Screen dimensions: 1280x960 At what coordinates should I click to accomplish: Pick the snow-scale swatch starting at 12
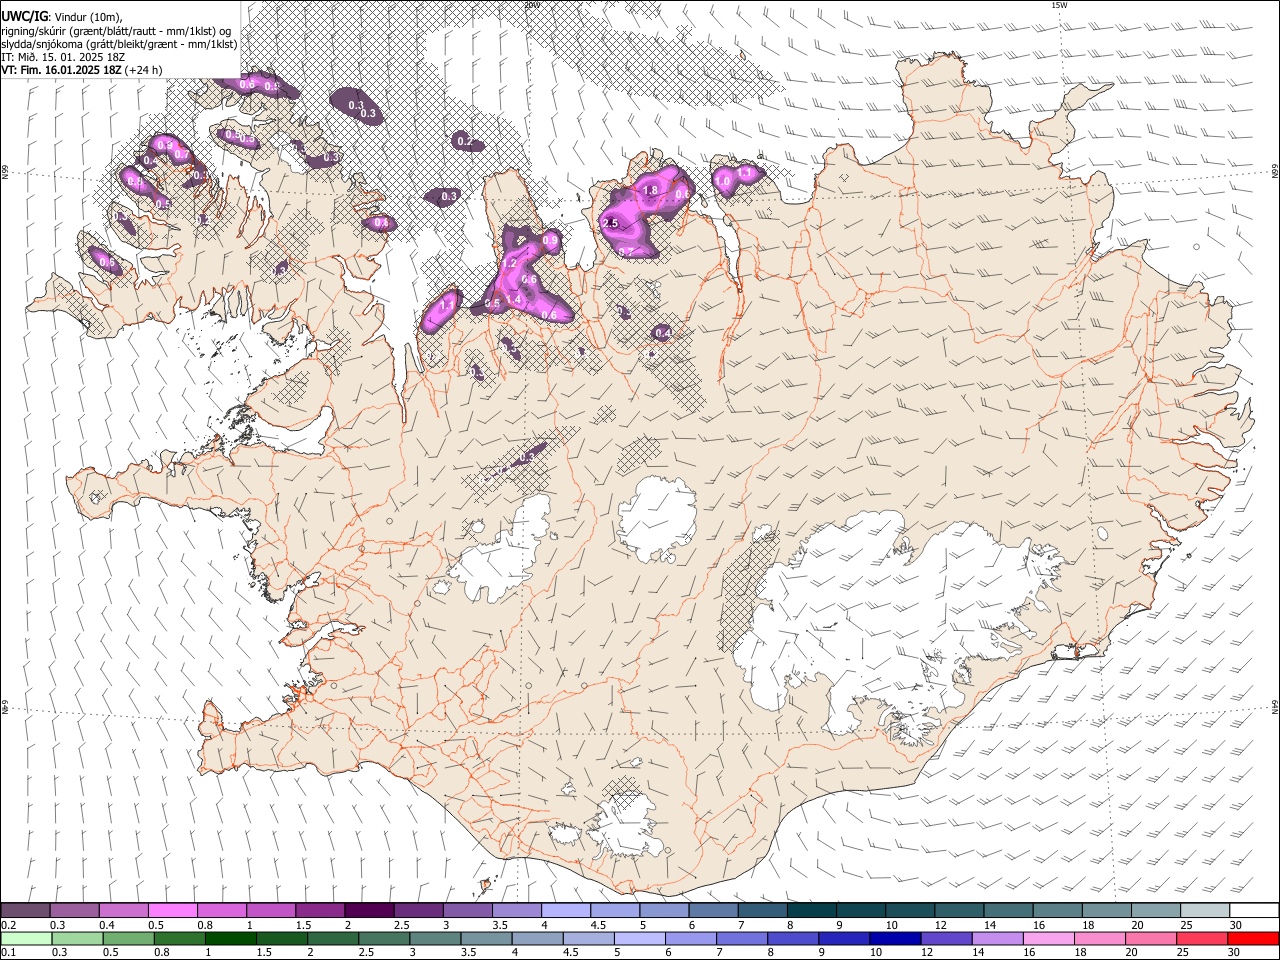[959, 910]
